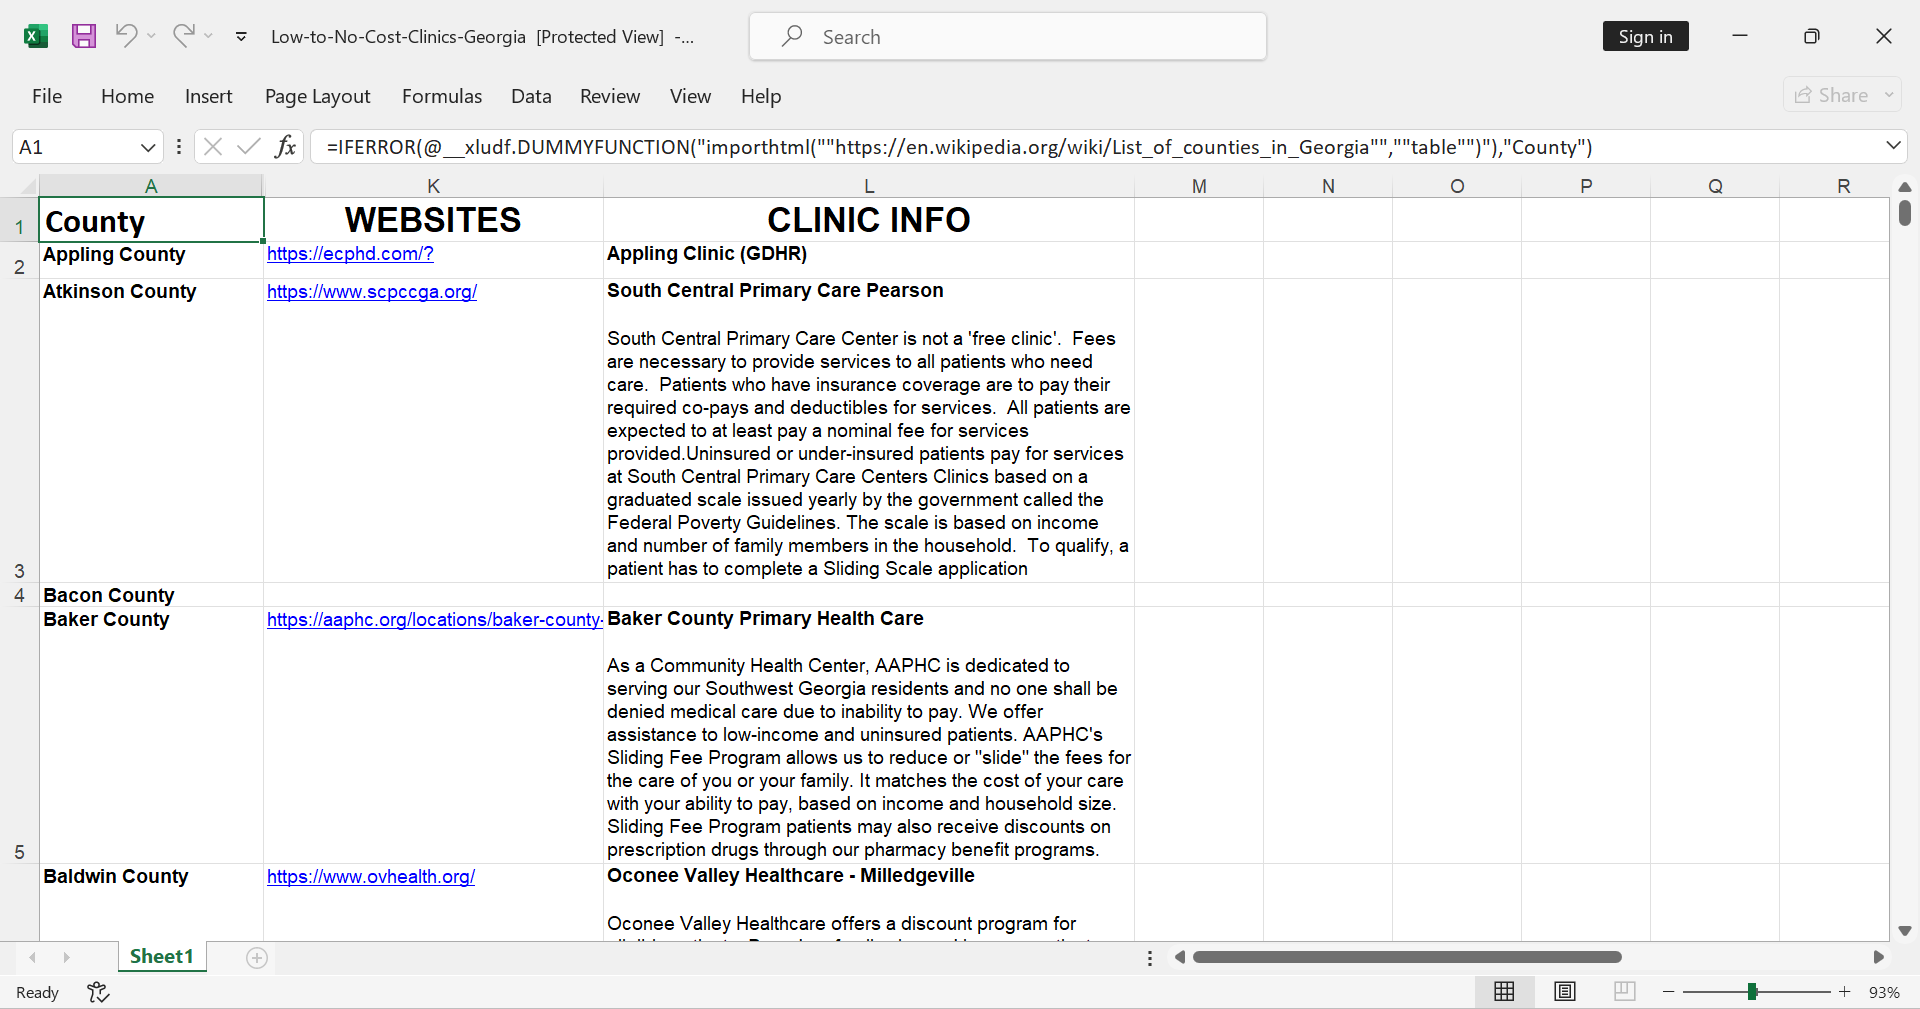The height and width of the screenshot is (1009, 1920).
Task: Select the Sheet1 tab
Action: tap(162, 957)
